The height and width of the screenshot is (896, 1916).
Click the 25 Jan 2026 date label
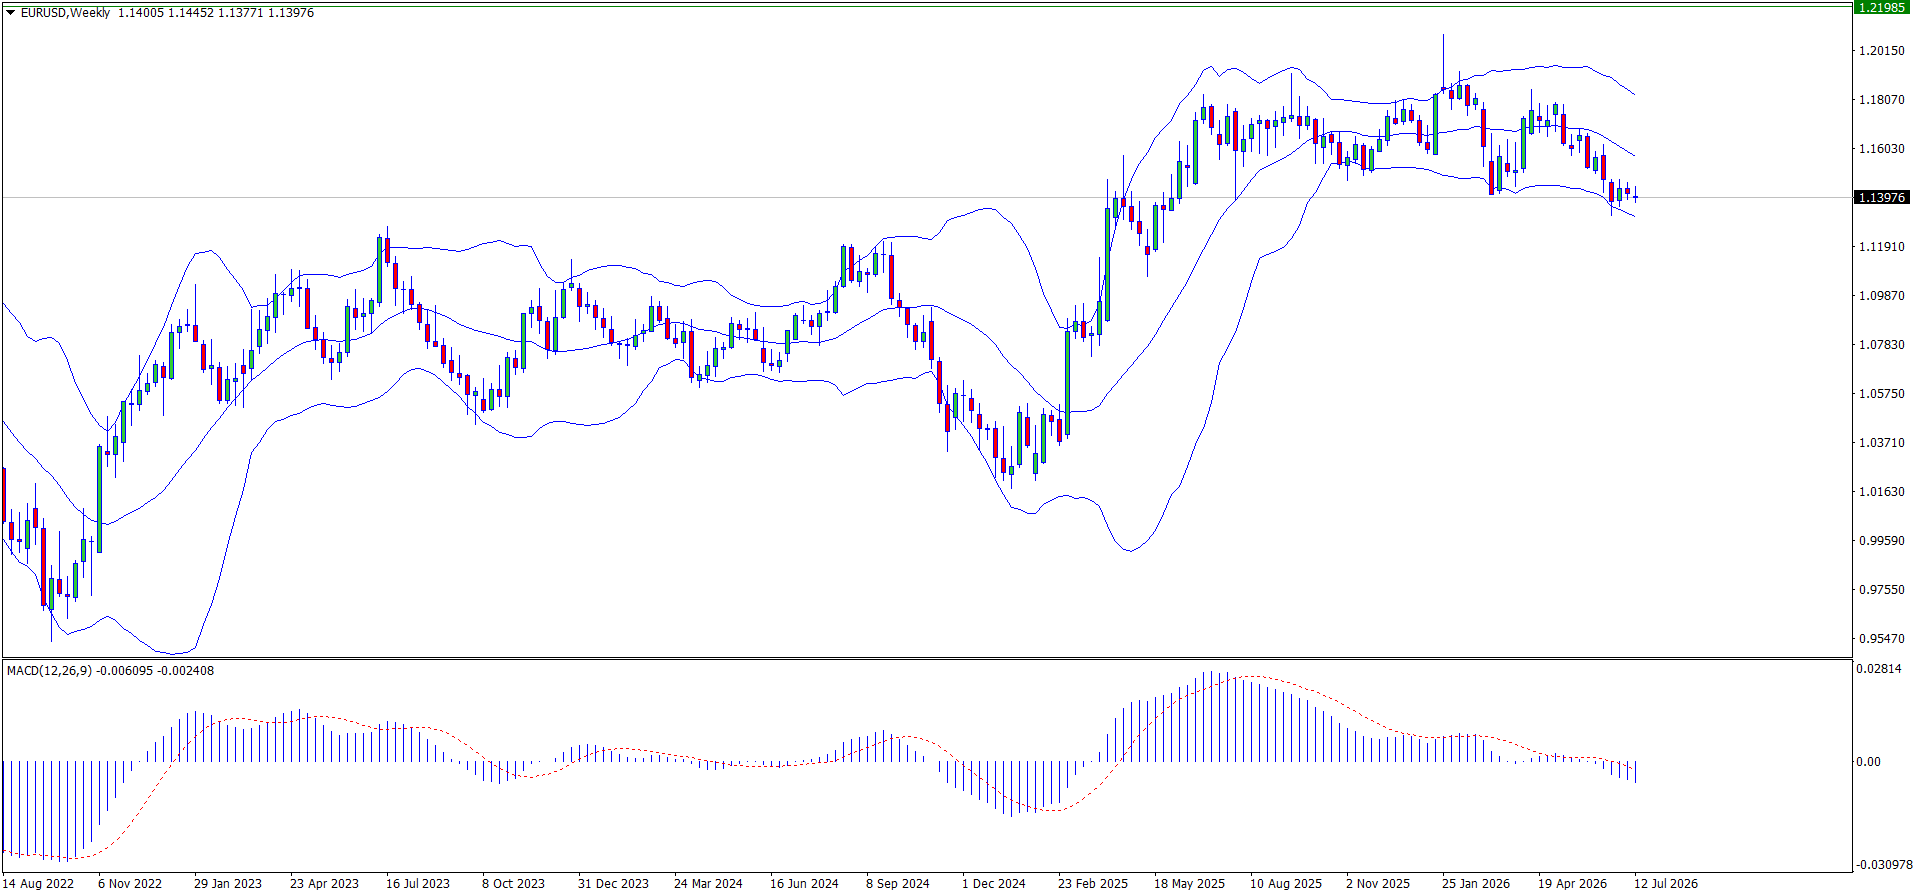pyautogui.click(x=1476, y=884)
